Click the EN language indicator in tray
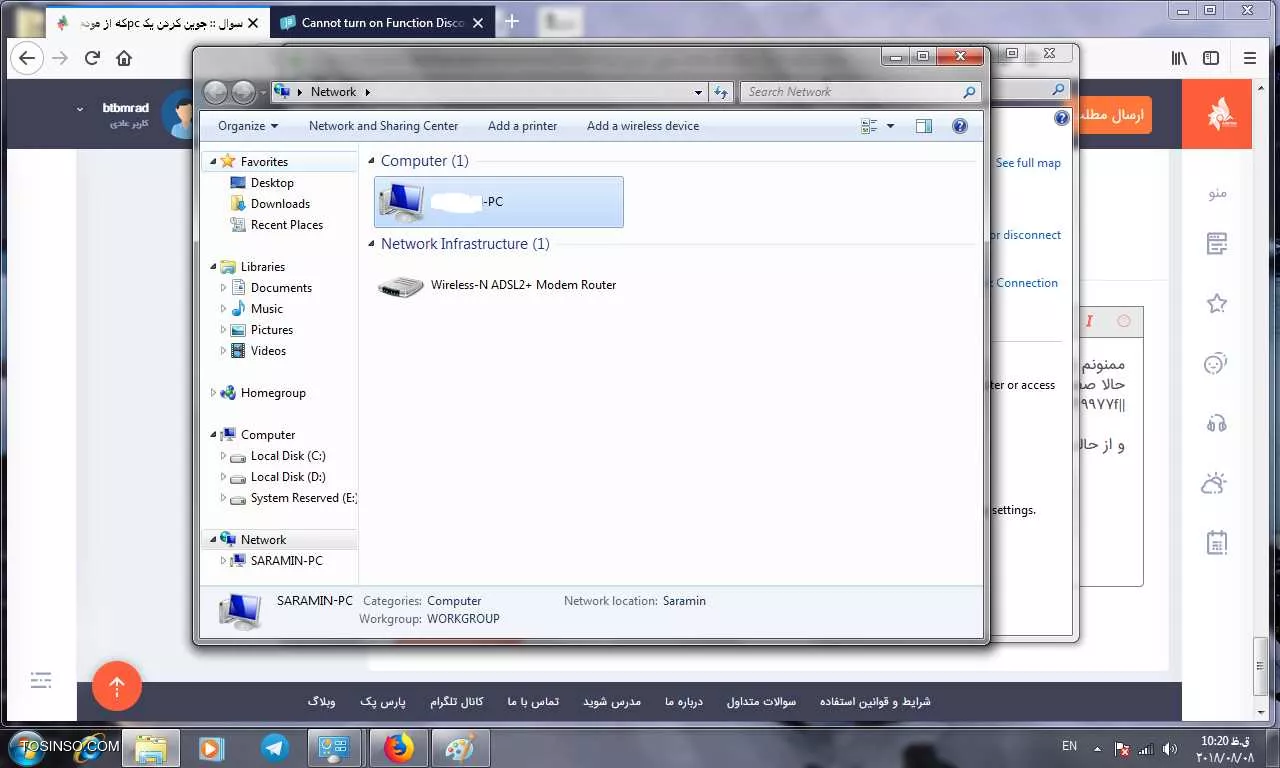Image resolution: width=1280 pixels, height=768 pixels. (x=1069, y=746)
